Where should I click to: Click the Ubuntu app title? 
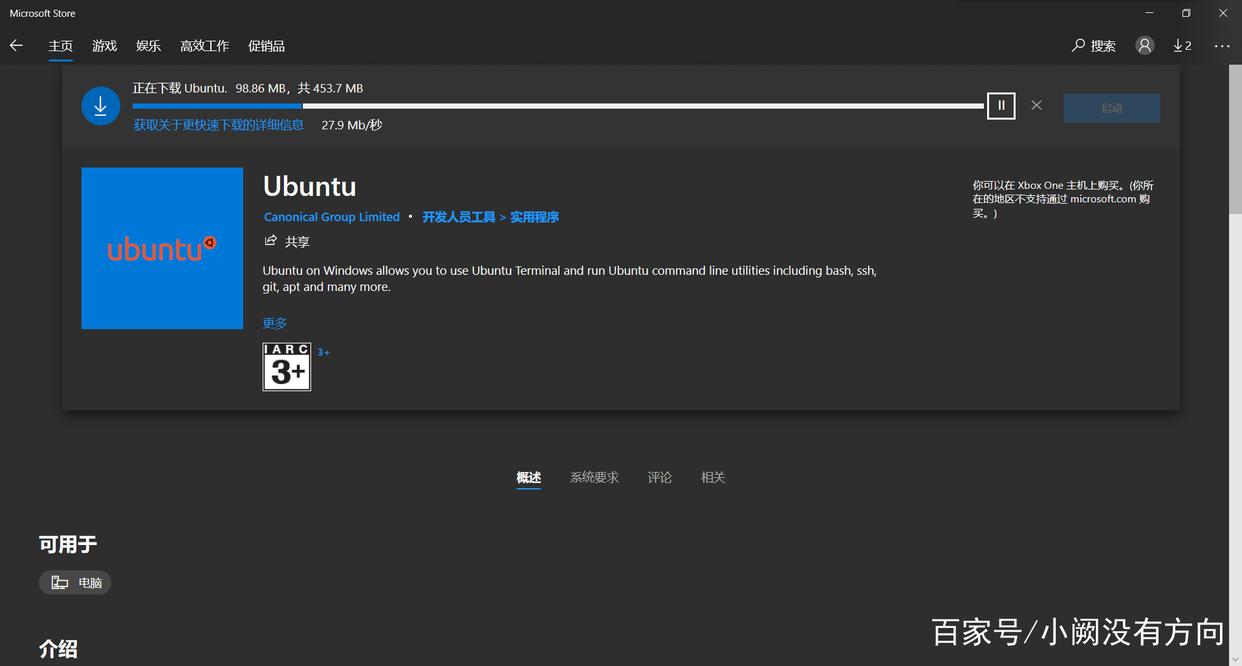pyautogui.click(x=309, y=187)
